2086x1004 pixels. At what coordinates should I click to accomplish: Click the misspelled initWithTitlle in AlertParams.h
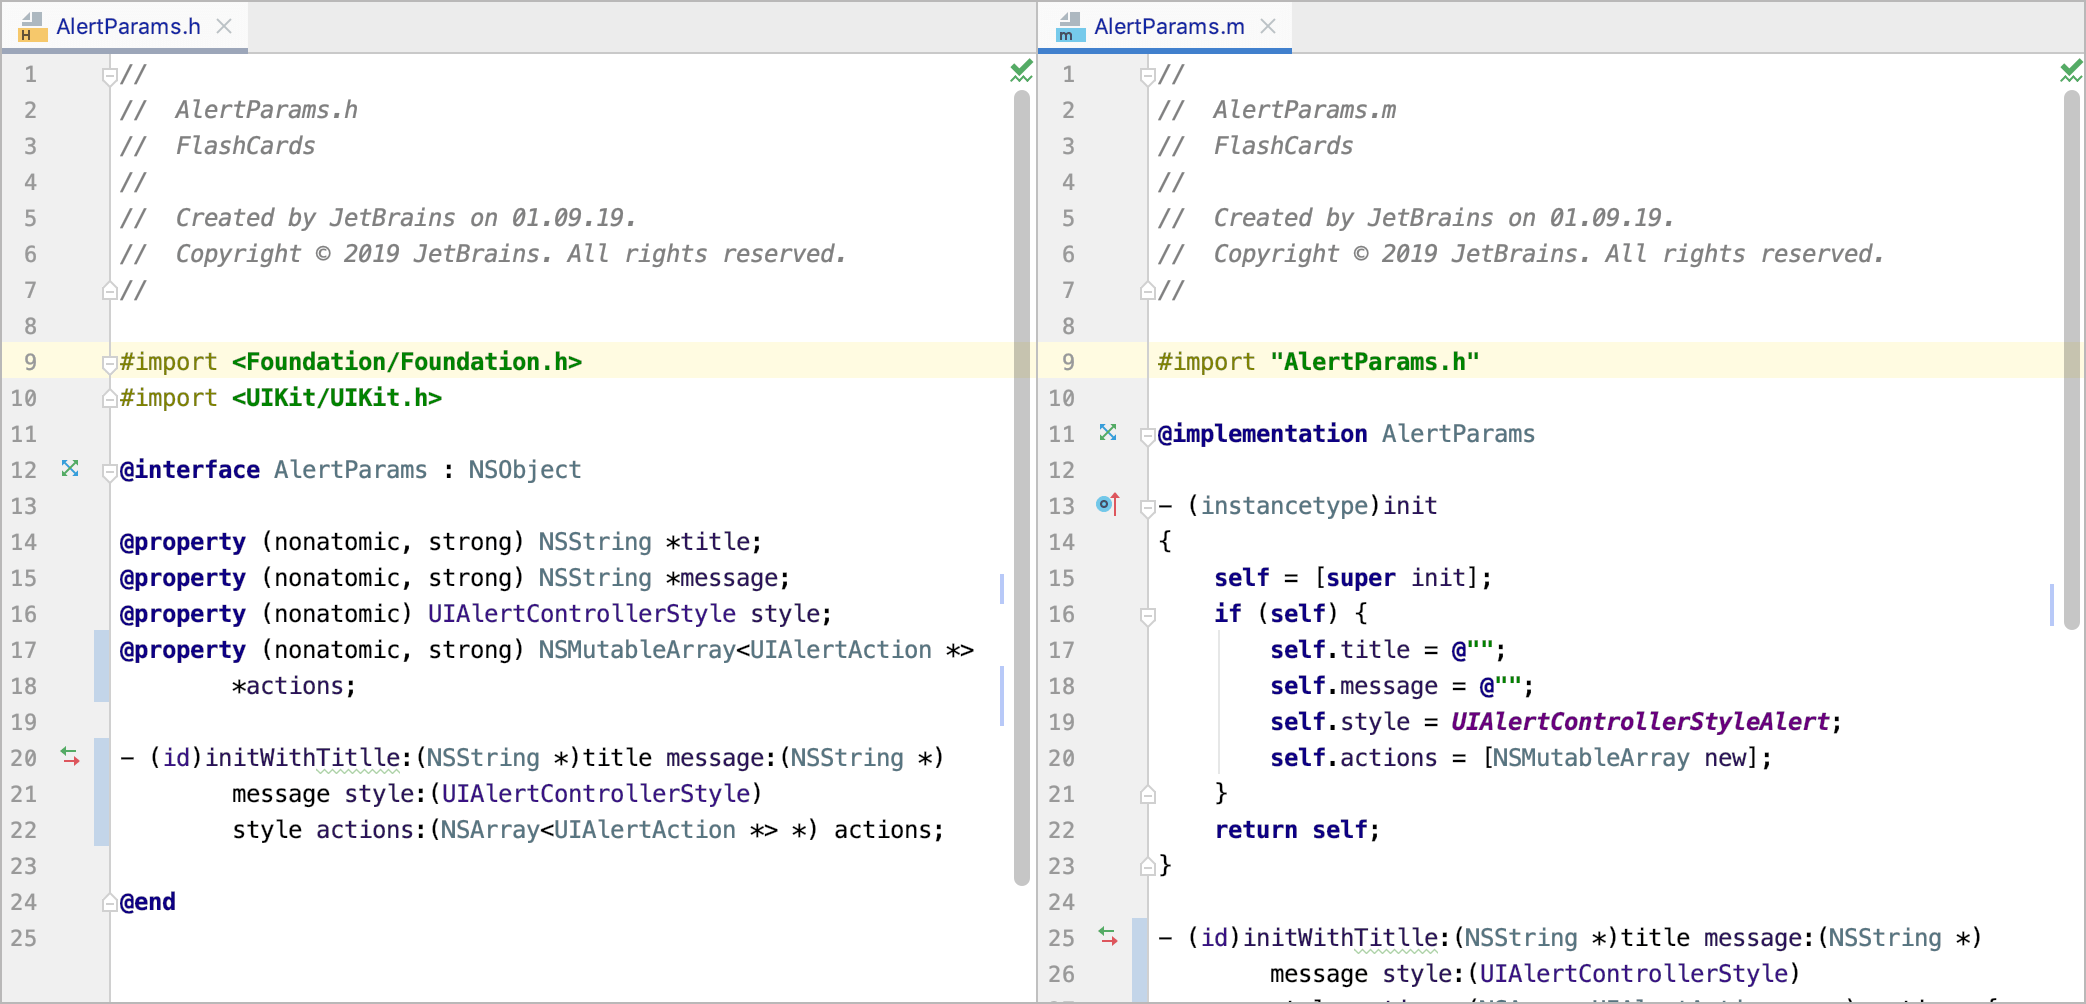303,758
